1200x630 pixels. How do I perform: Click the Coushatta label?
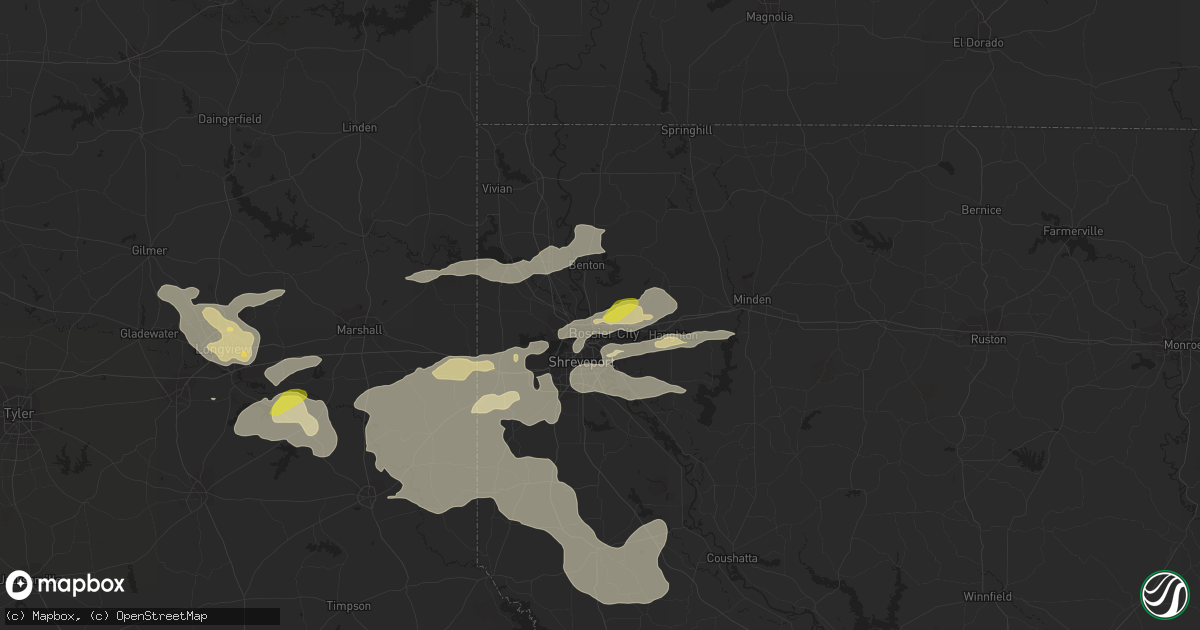coord(732,558)
